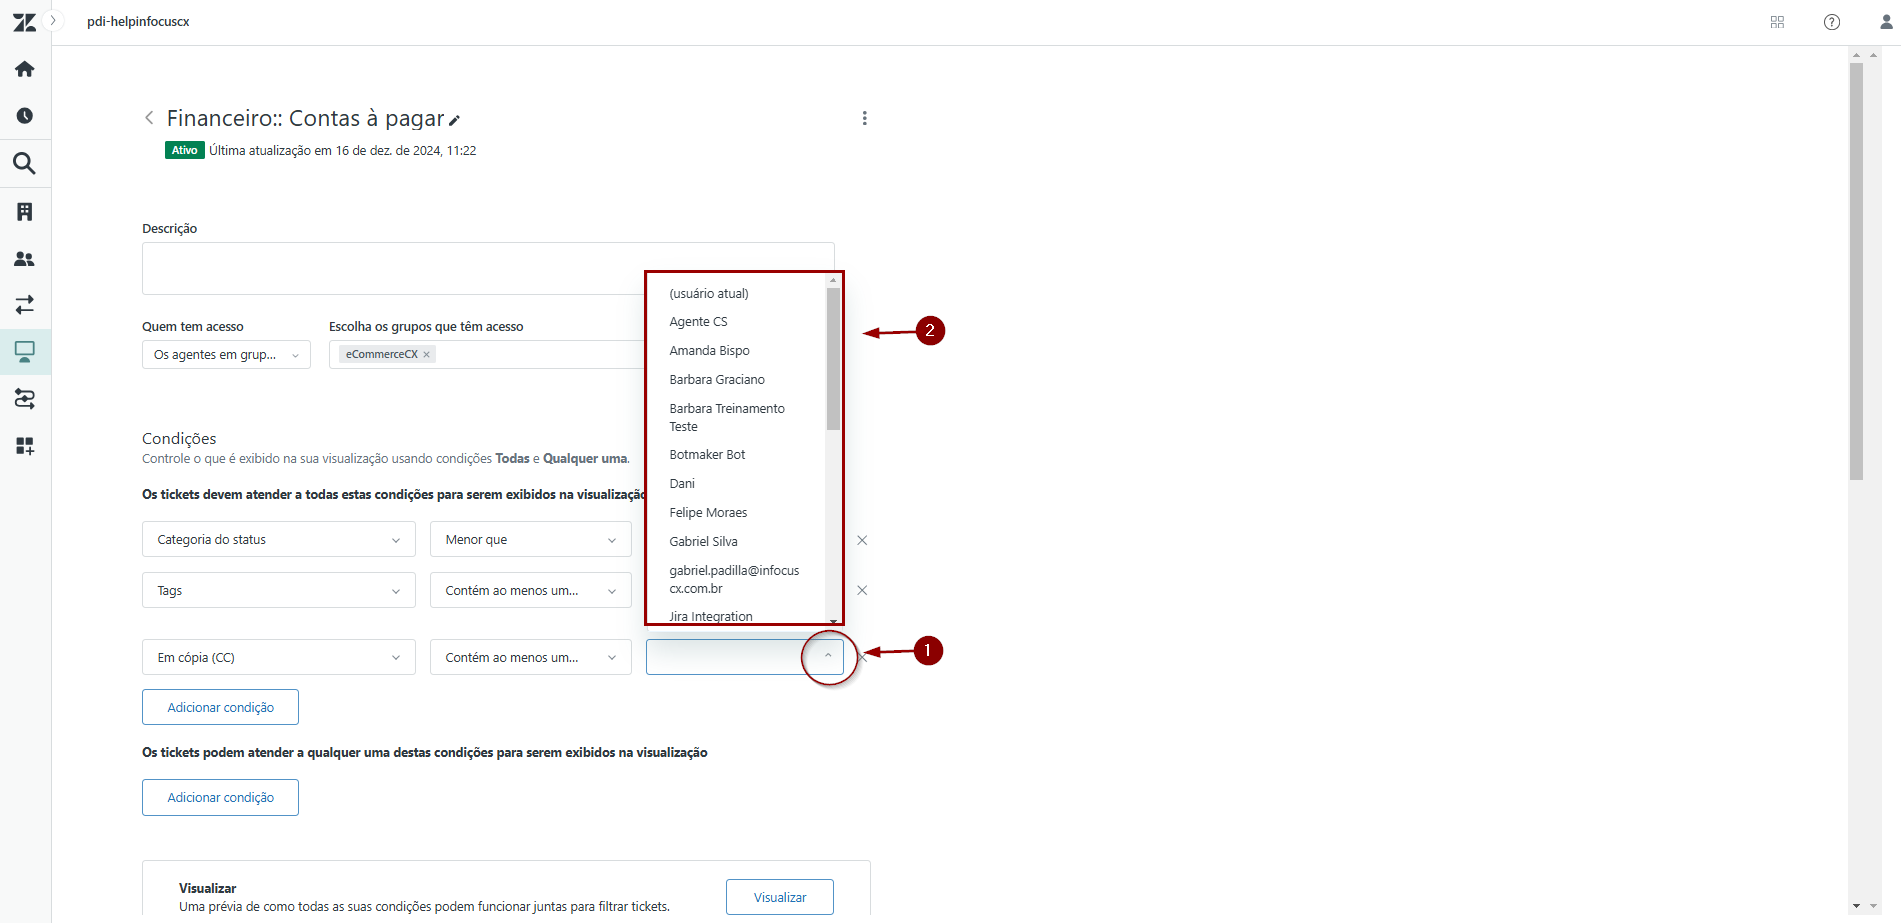Image resolution: width=1901 pixels, height=923 pixels.
Task: Expand the Em cópia (CC) dropdown
Action: point(278,657)
